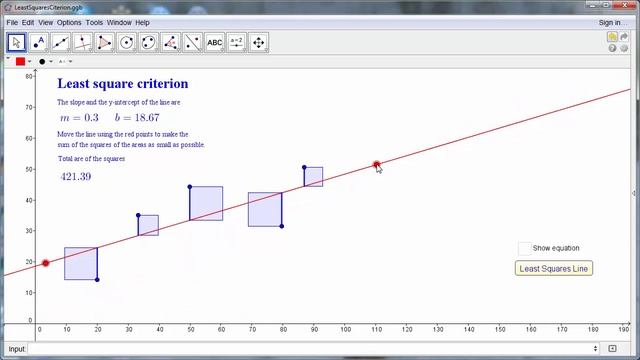The image size is (640, 360).
Task: Click inside the Input command field
Action: [x=309, y=349]
